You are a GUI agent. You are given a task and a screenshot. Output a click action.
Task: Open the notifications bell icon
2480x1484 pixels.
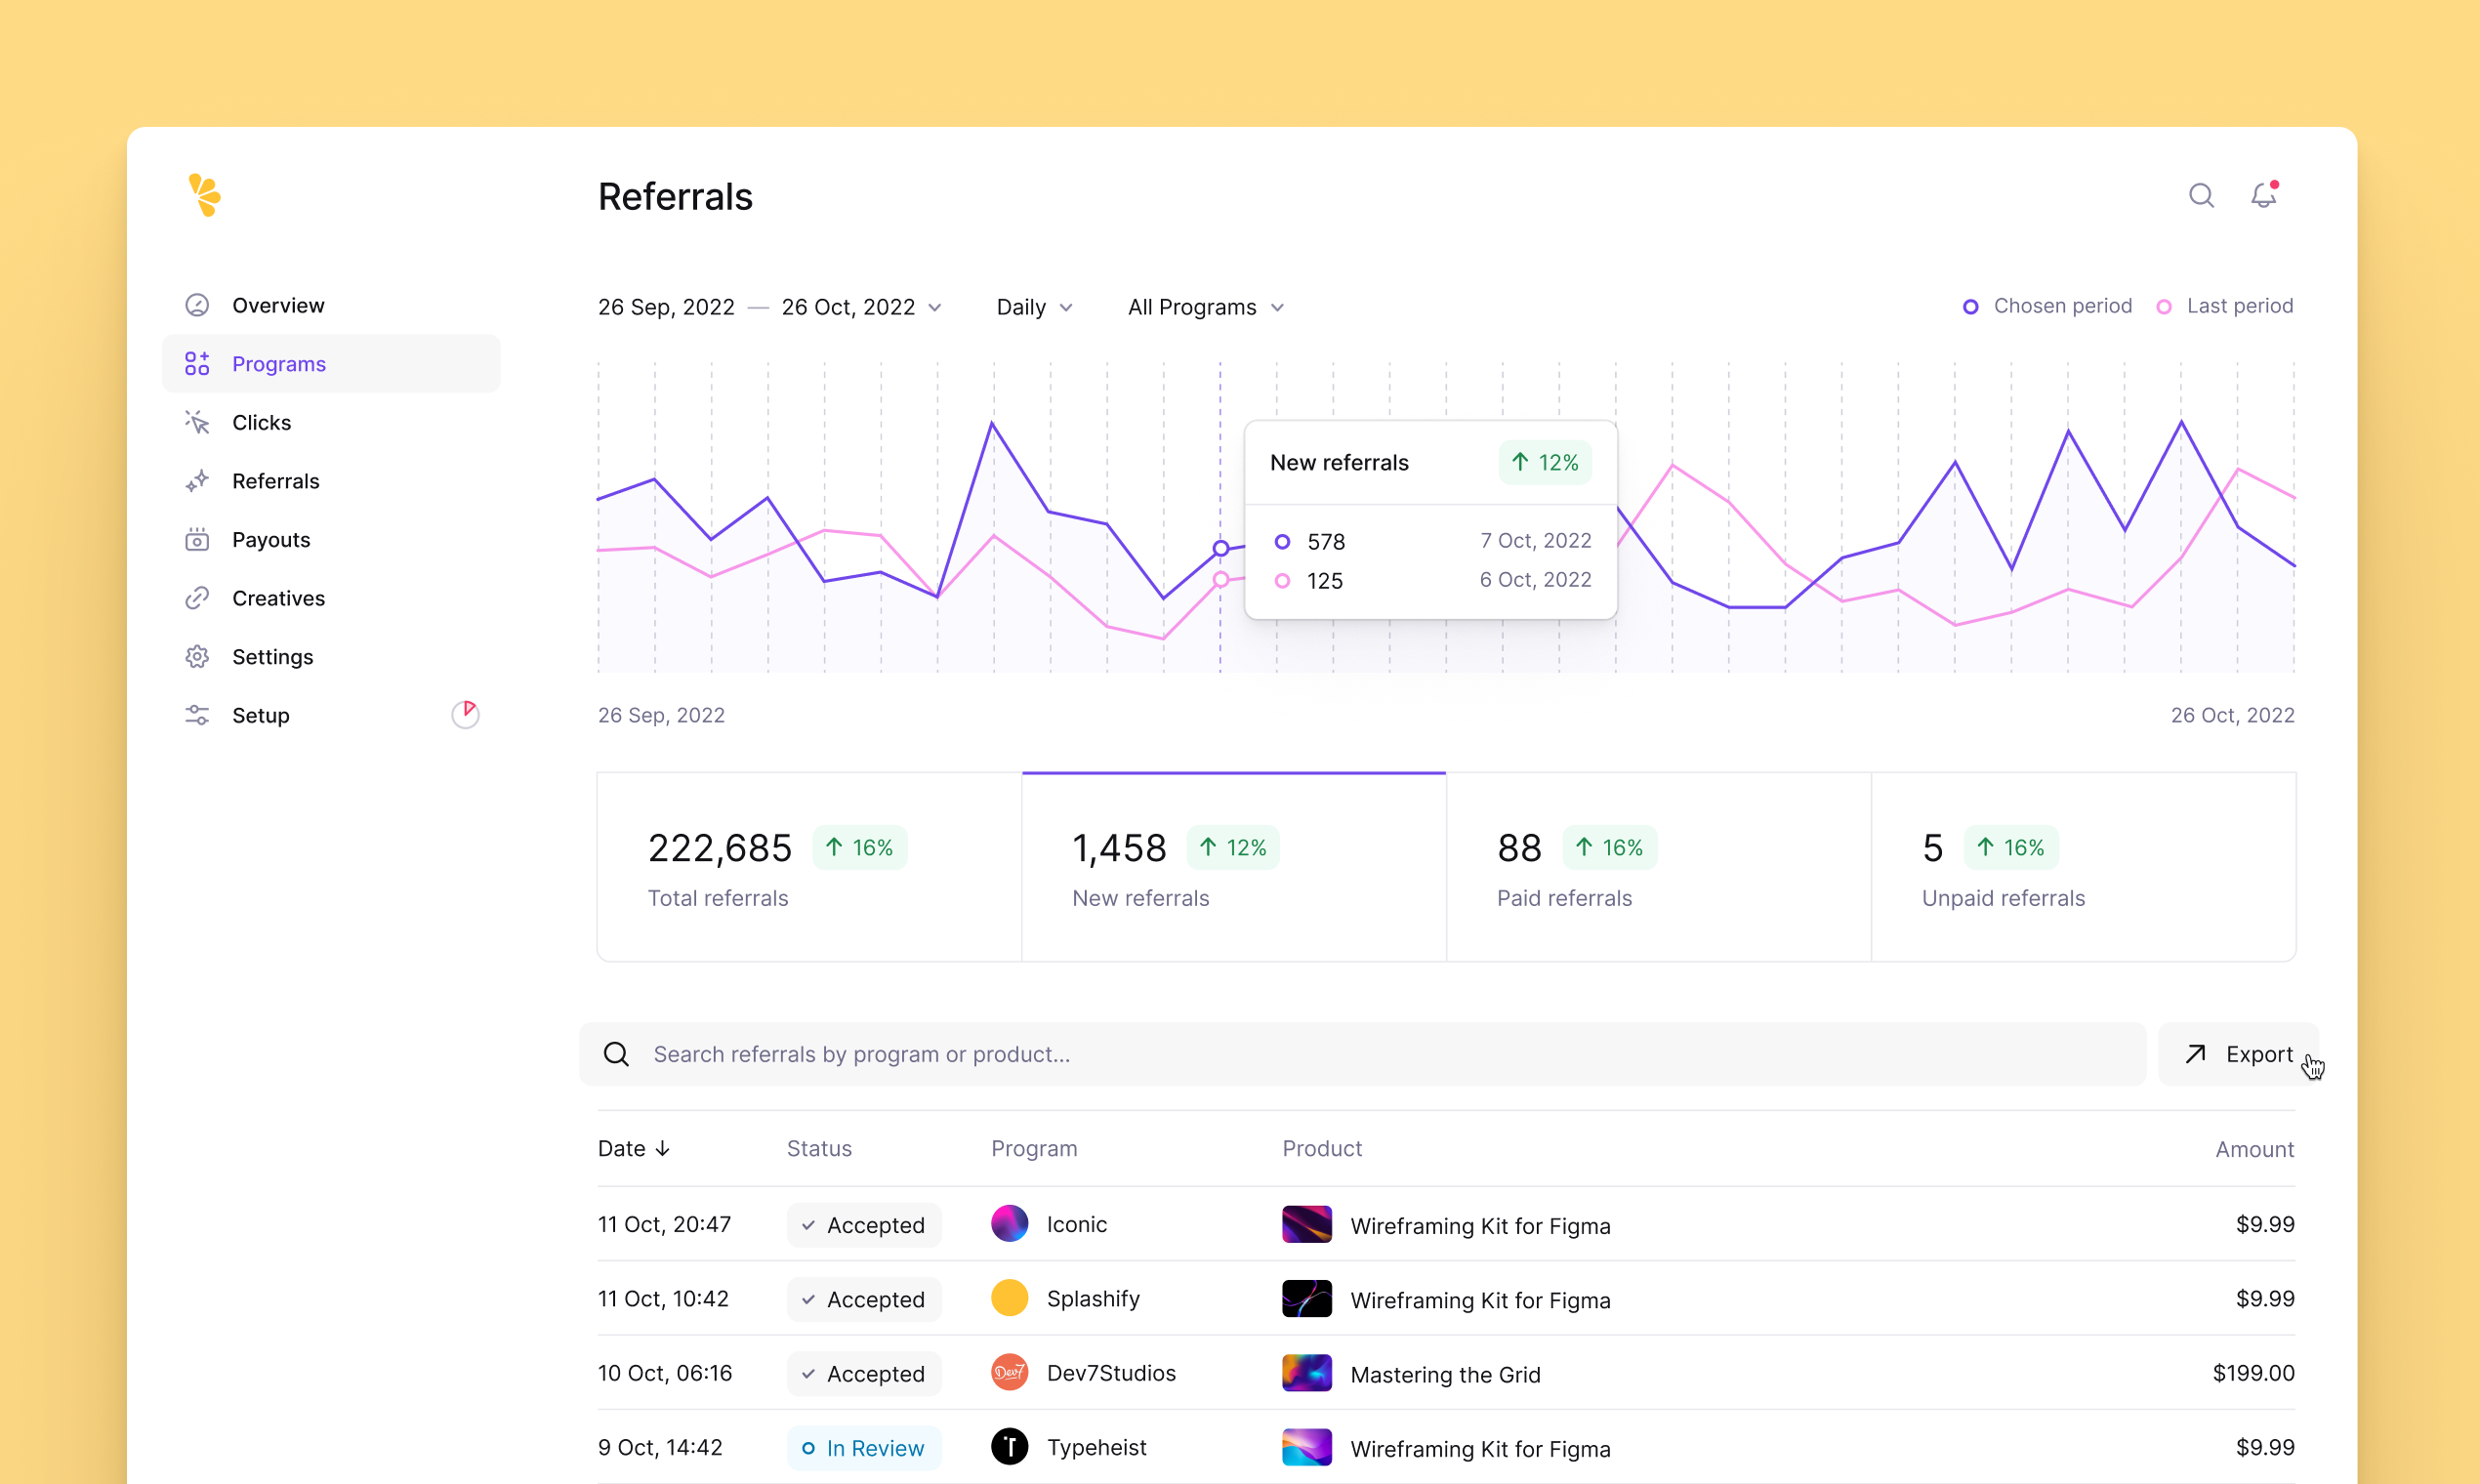click(x=2263, y=196)
